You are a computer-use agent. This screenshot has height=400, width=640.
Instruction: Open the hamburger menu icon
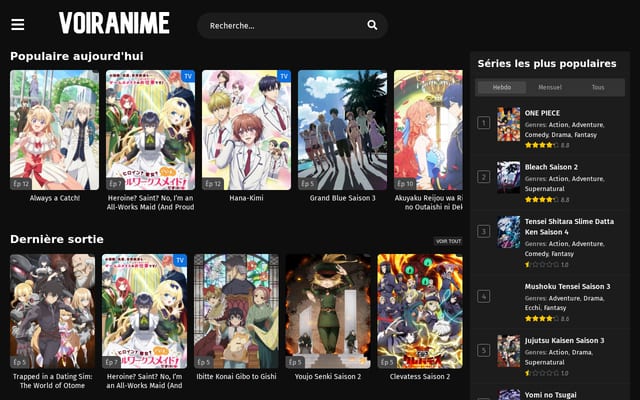(18, 24)
